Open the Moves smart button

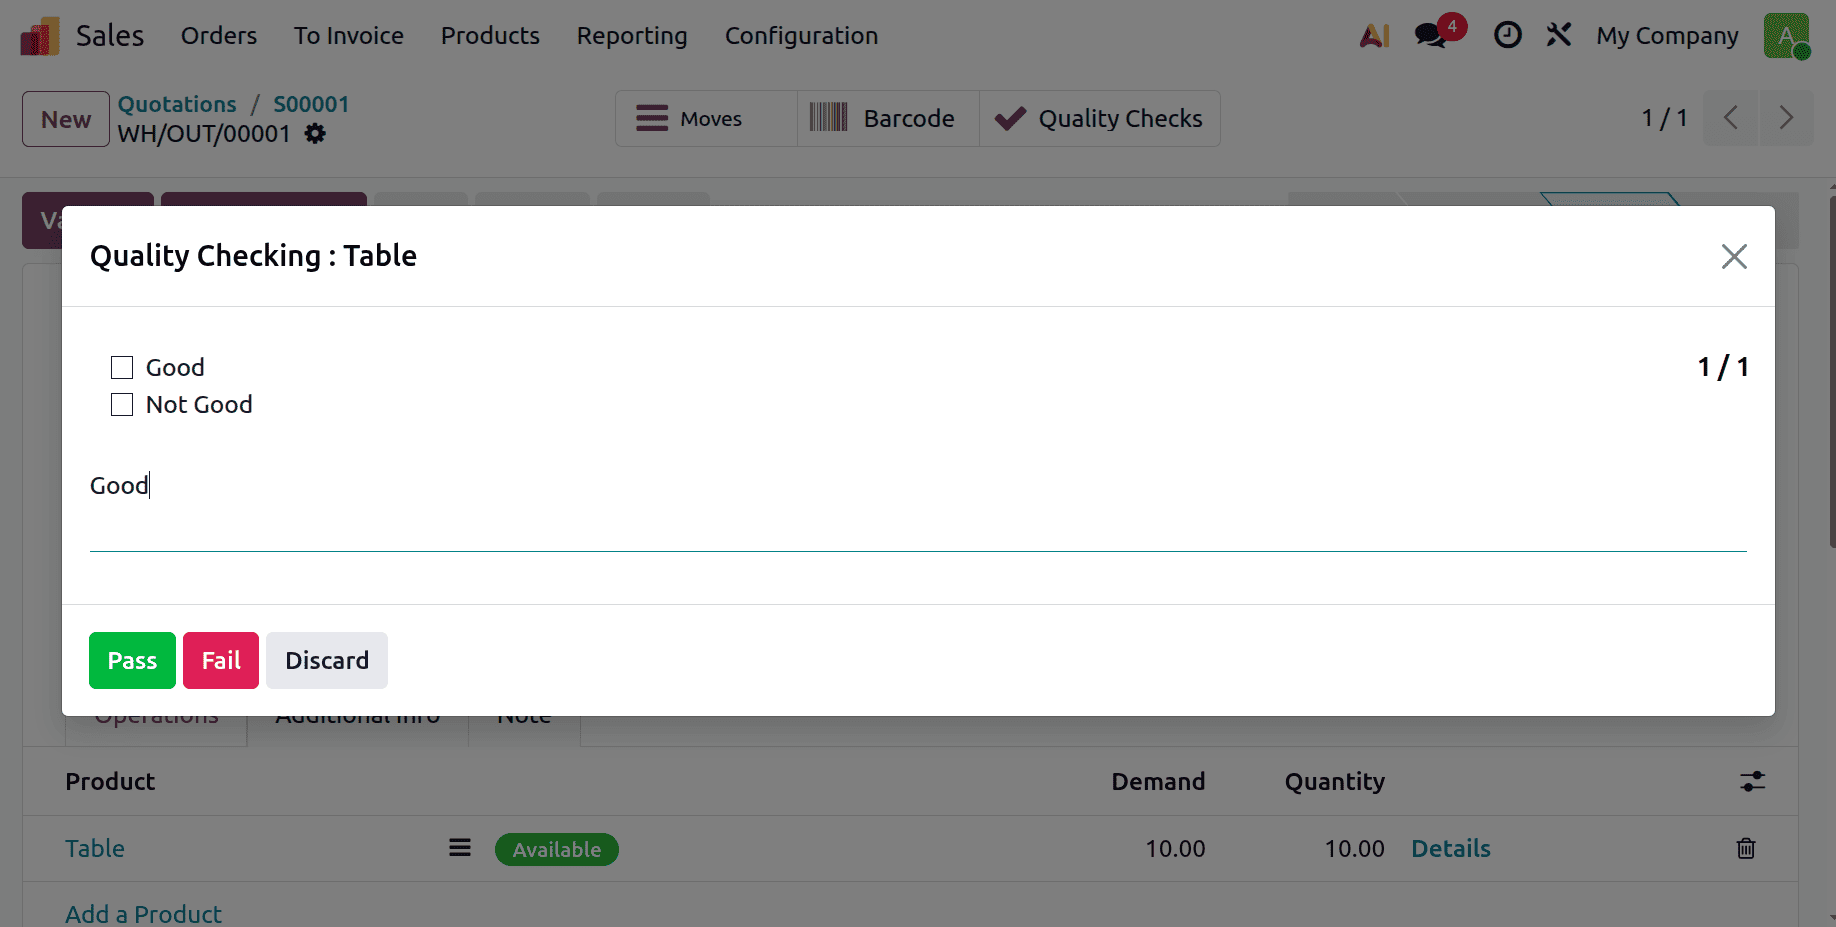[x=706, y=119]
